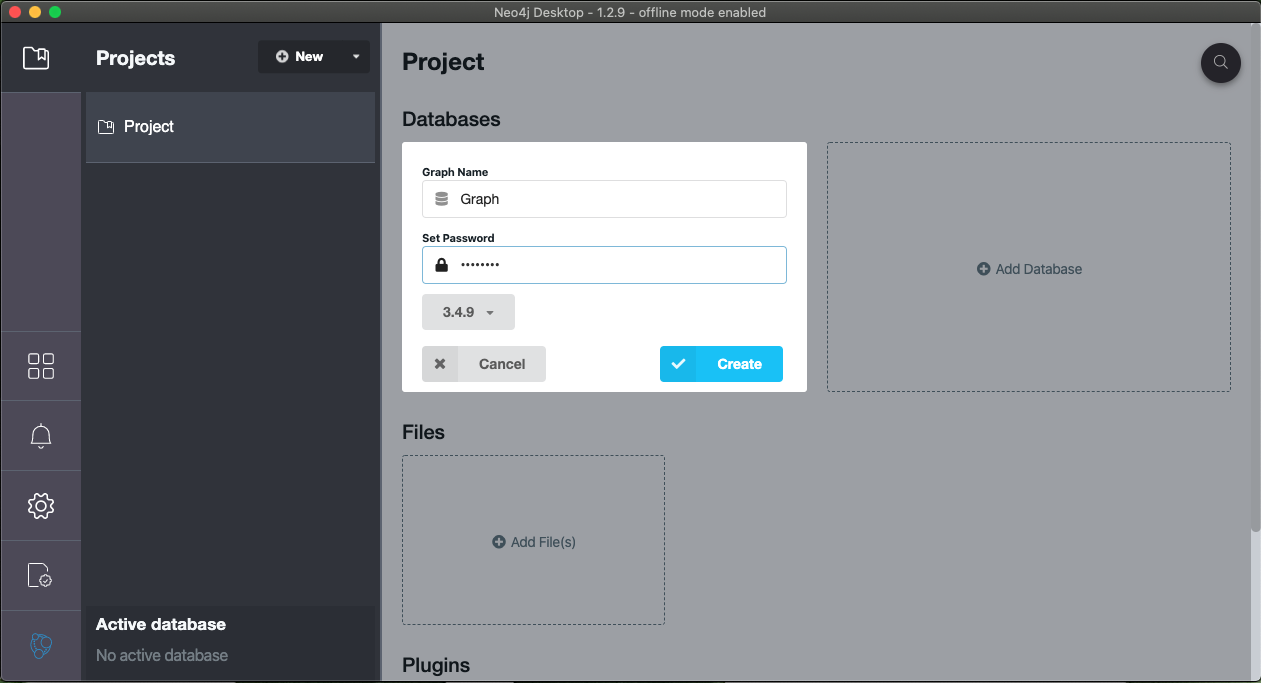Click the Active database label
This screenshot has height=683, width=1261.
[161, 624]
